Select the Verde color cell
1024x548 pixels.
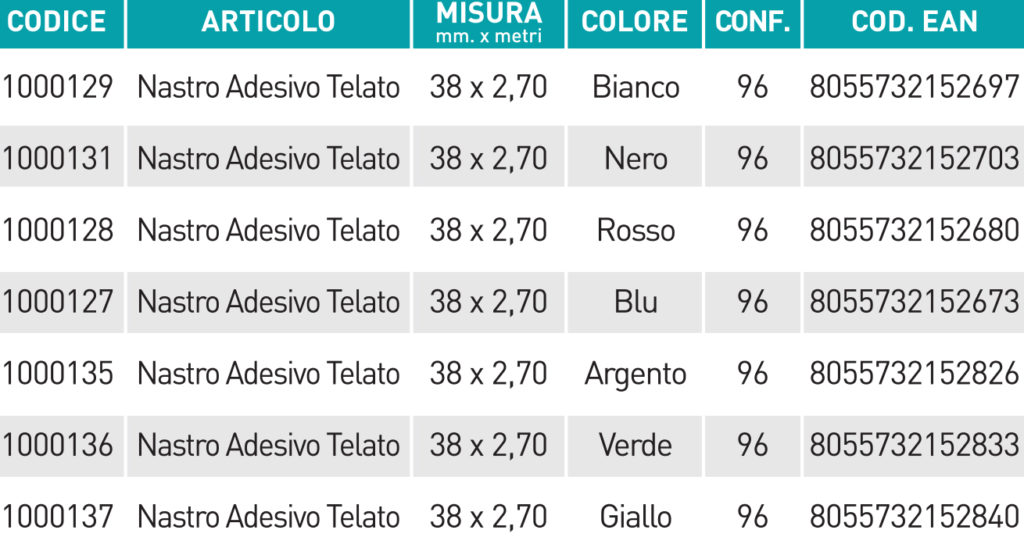pos(635,445)
